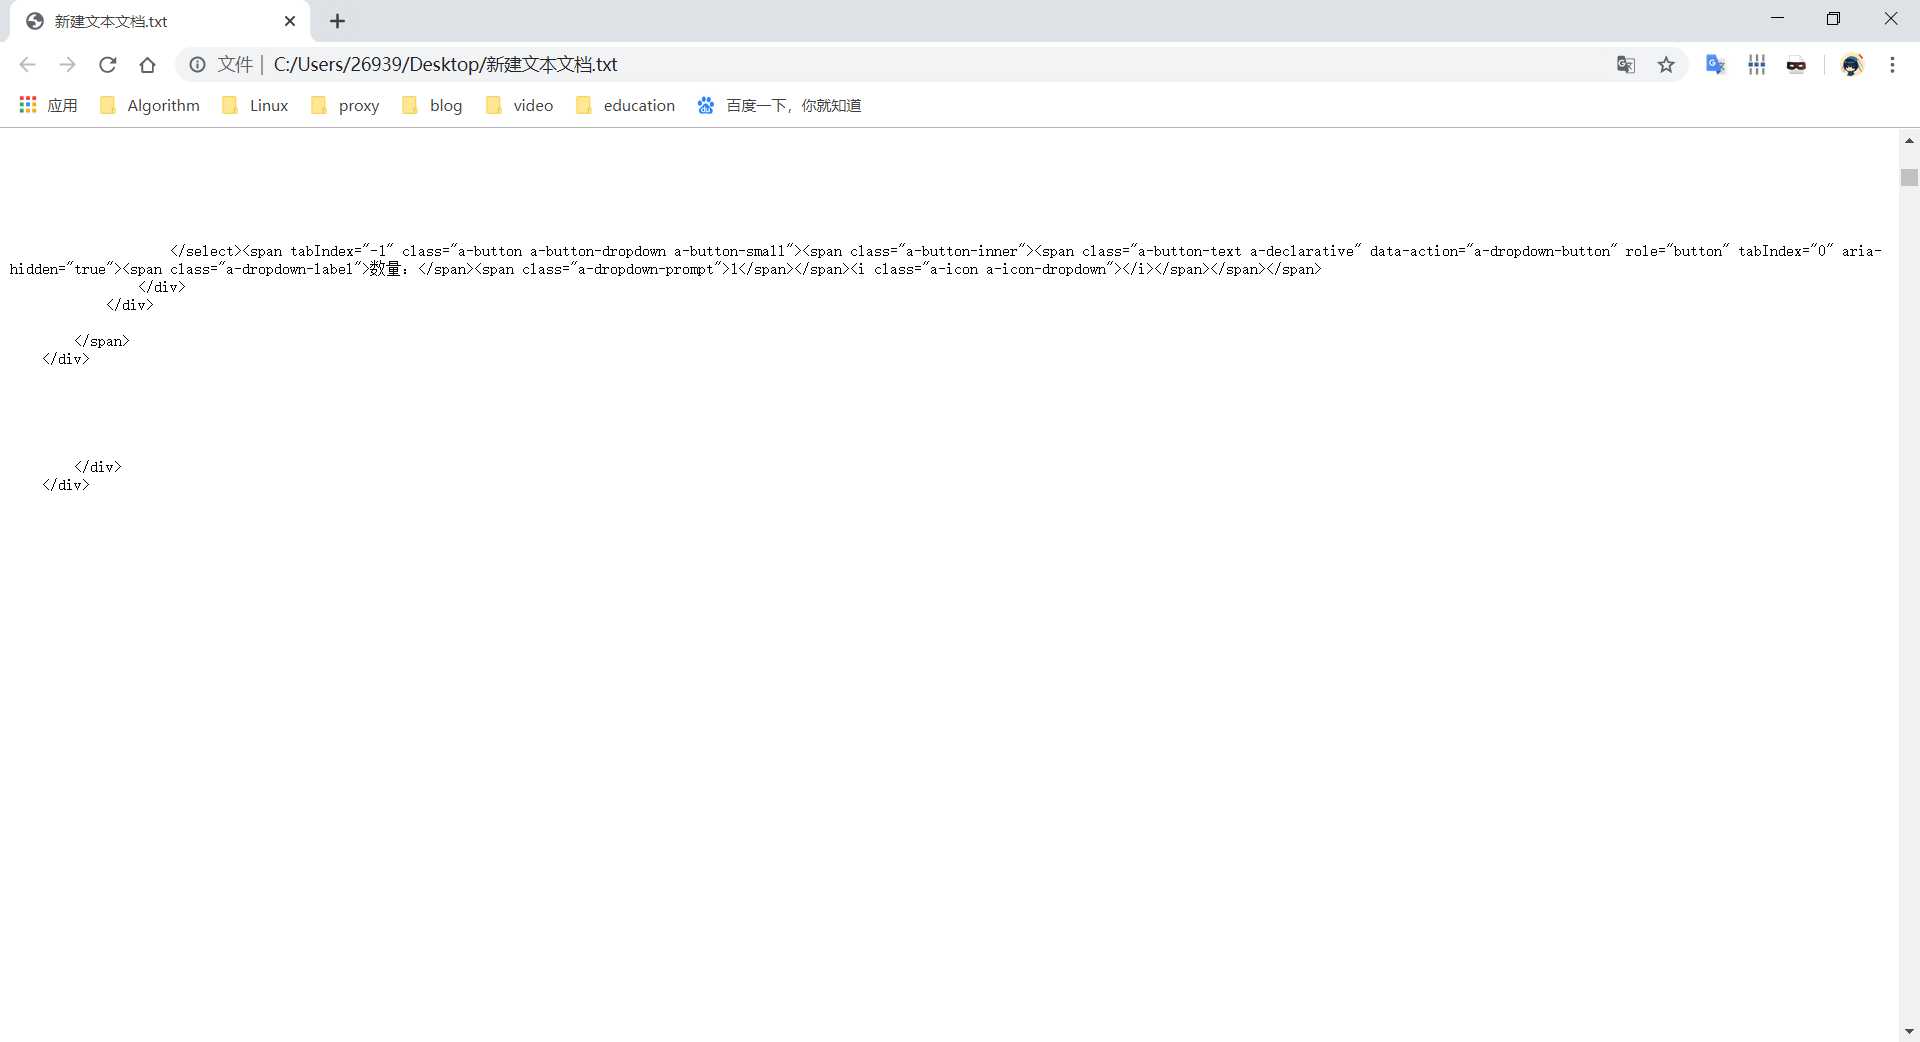Open the grid-pattern extension icon
The image size is (1920, 1042).
[1756, 65]
